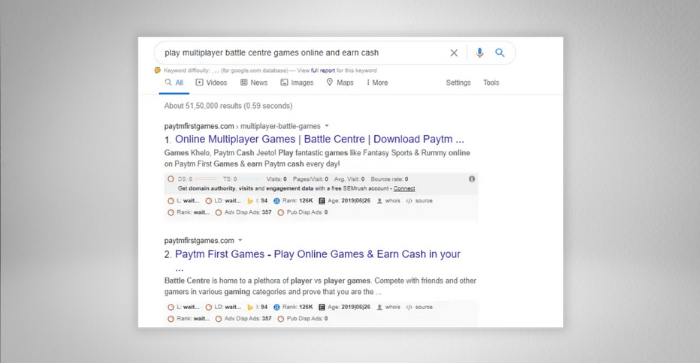
Task: Click the SEMrush info icon in the DS bar
Action: pyautogui.click(x=472, y=179)
